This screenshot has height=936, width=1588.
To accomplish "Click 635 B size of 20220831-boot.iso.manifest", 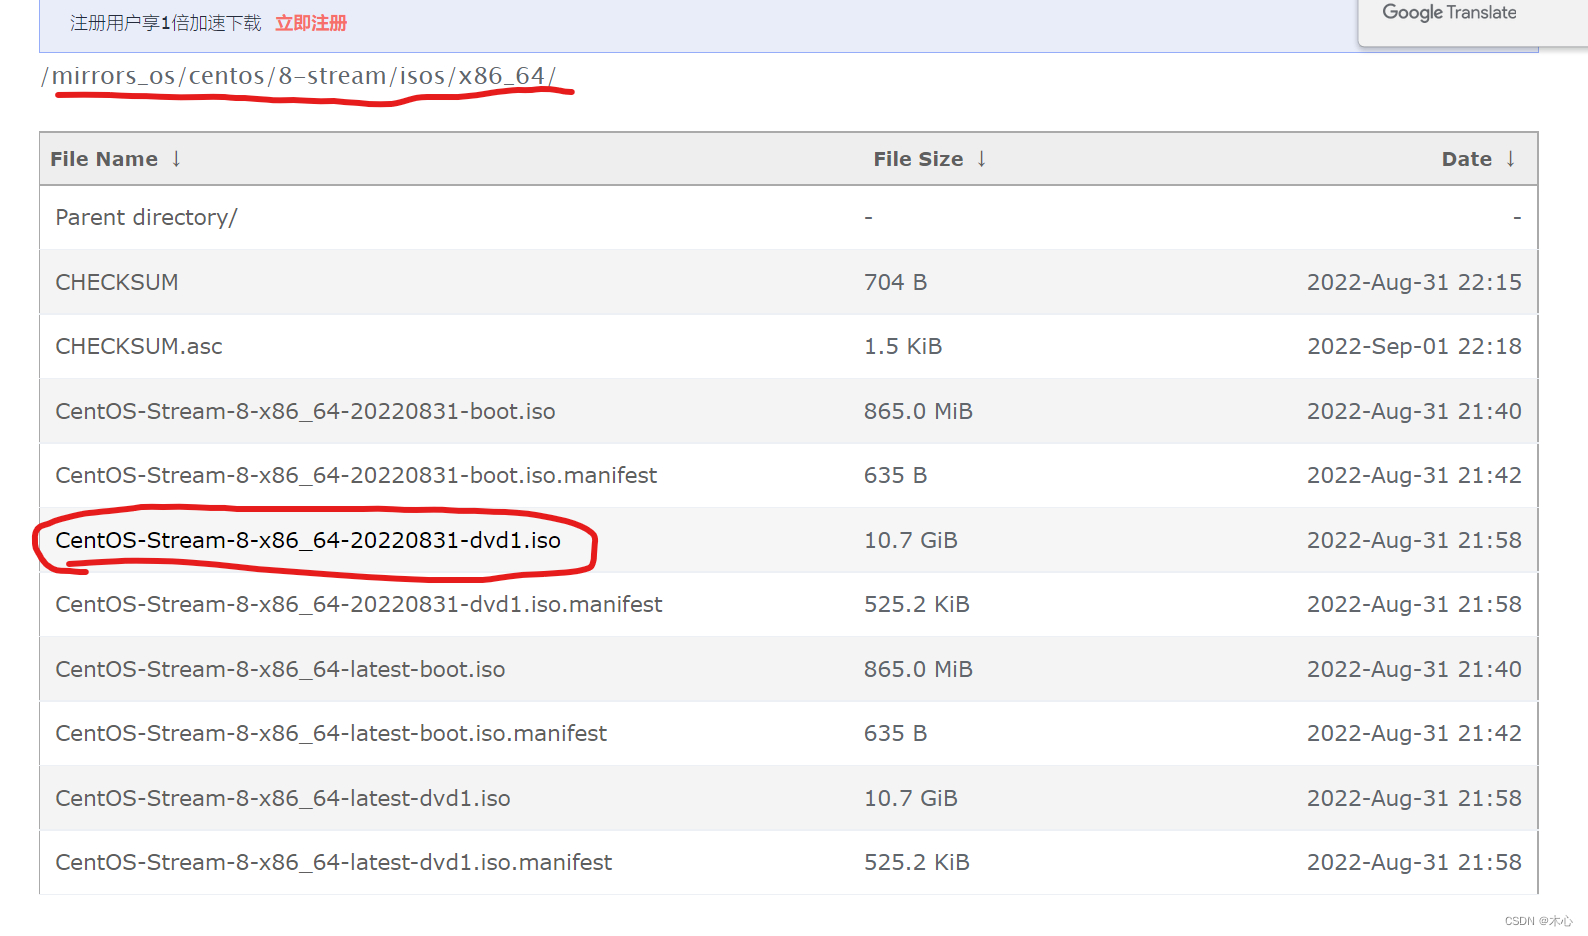I will click(x=896, y=475).
